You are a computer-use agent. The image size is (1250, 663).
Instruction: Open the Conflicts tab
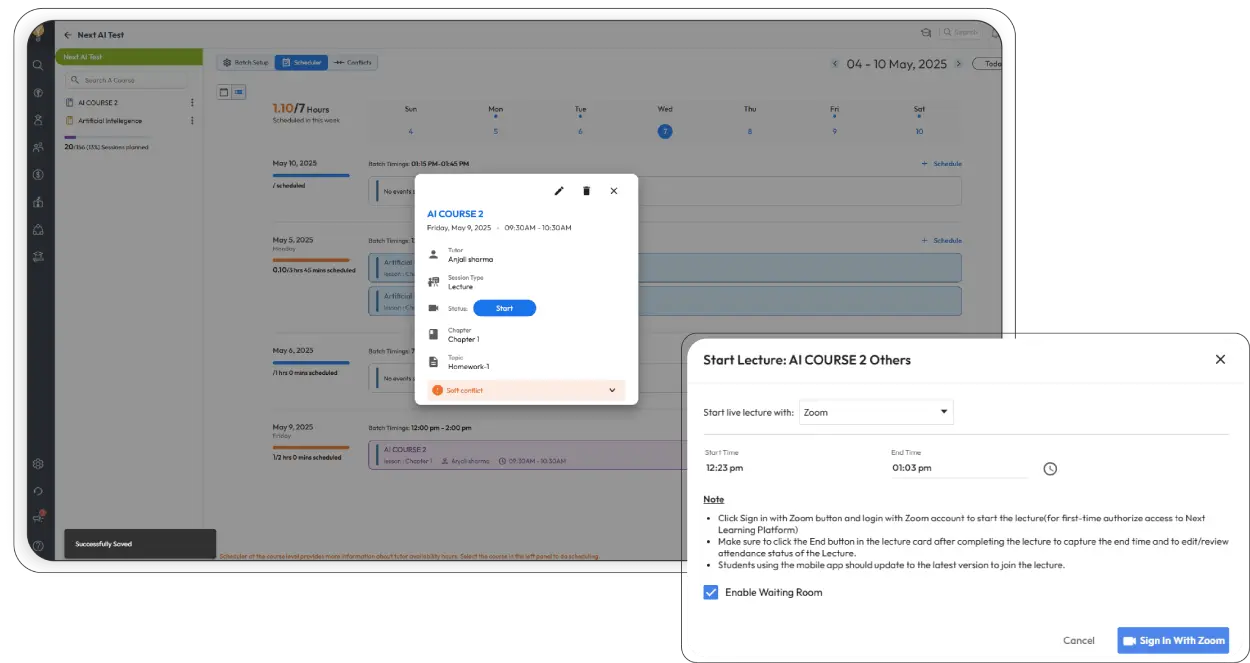coord(353,63)
